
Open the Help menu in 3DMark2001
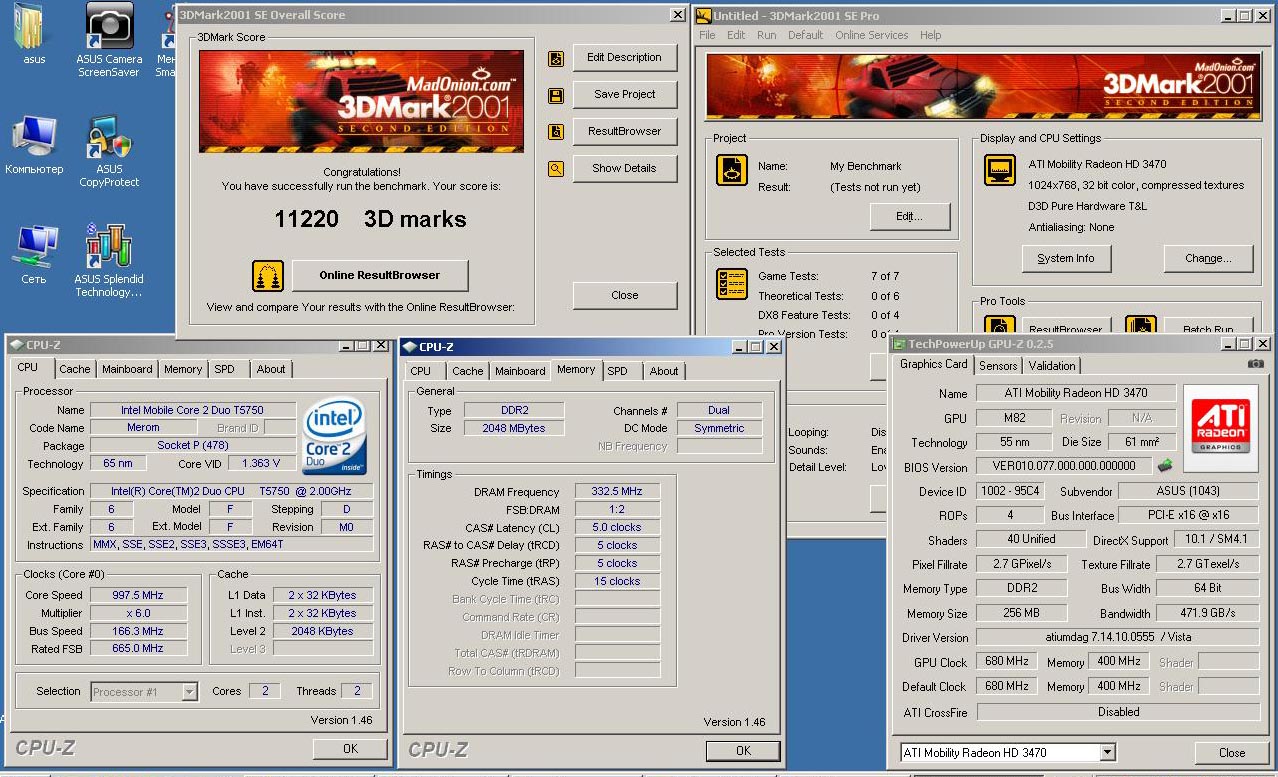(x=930, y=35)
